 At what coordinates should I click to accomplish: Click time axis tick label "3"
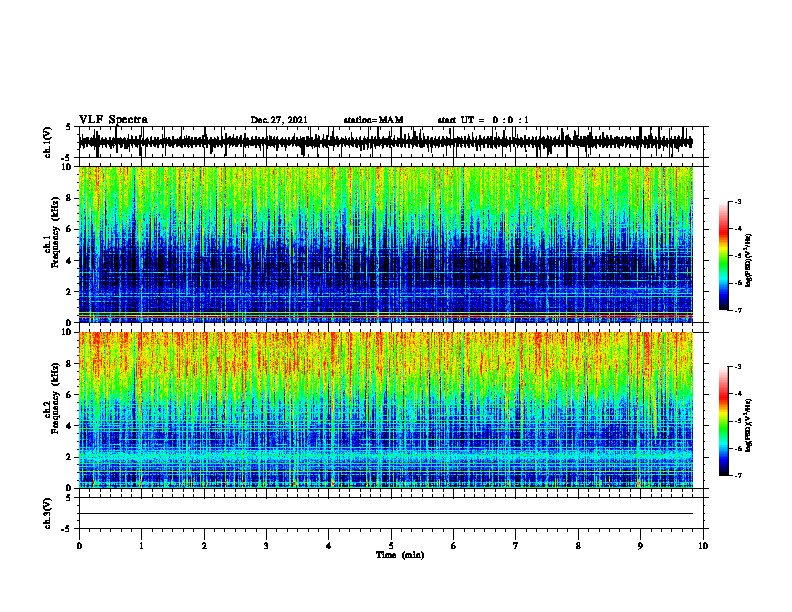[x=266, y=546]
